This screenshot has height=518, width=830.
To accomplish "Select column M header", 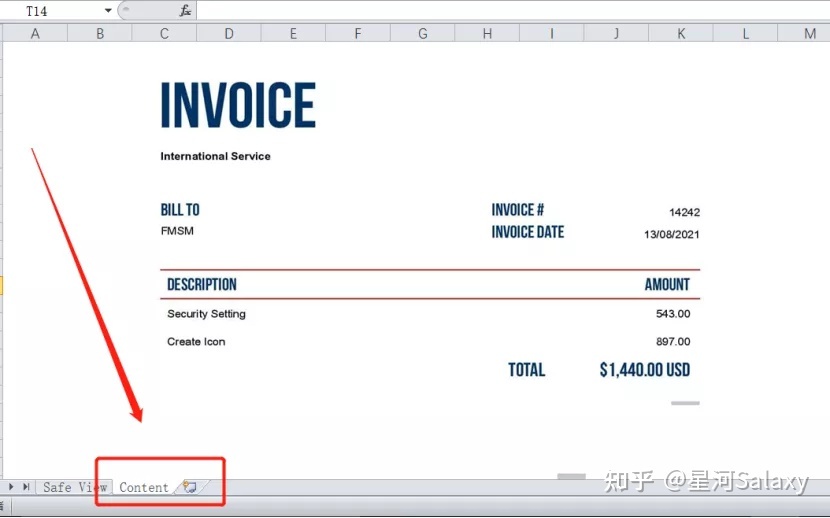I will coord(809,34).
